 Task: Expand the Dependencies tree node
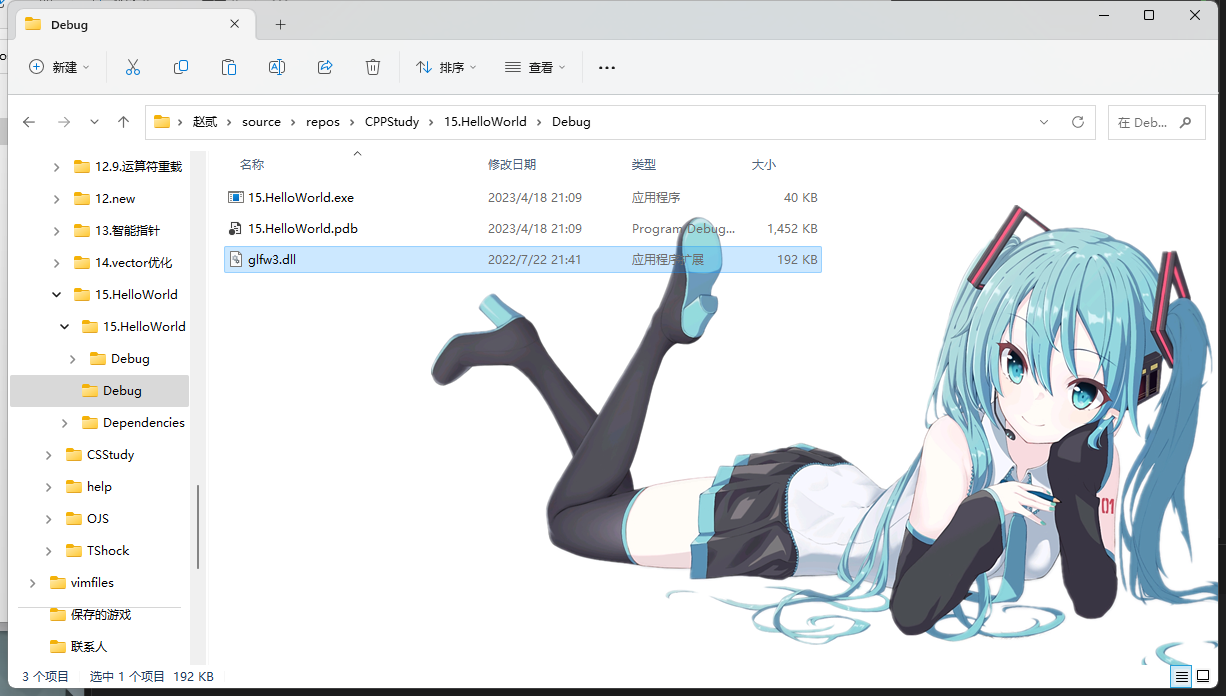click(x=65, y=423)
